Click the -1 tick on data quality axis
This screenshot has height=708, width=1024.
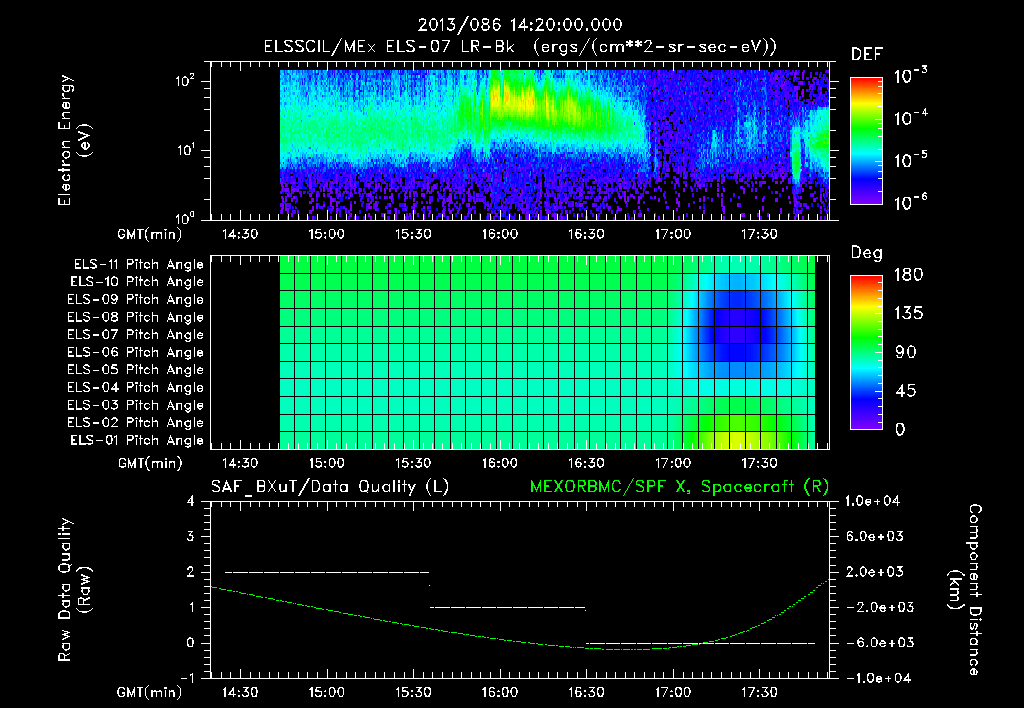187,678
